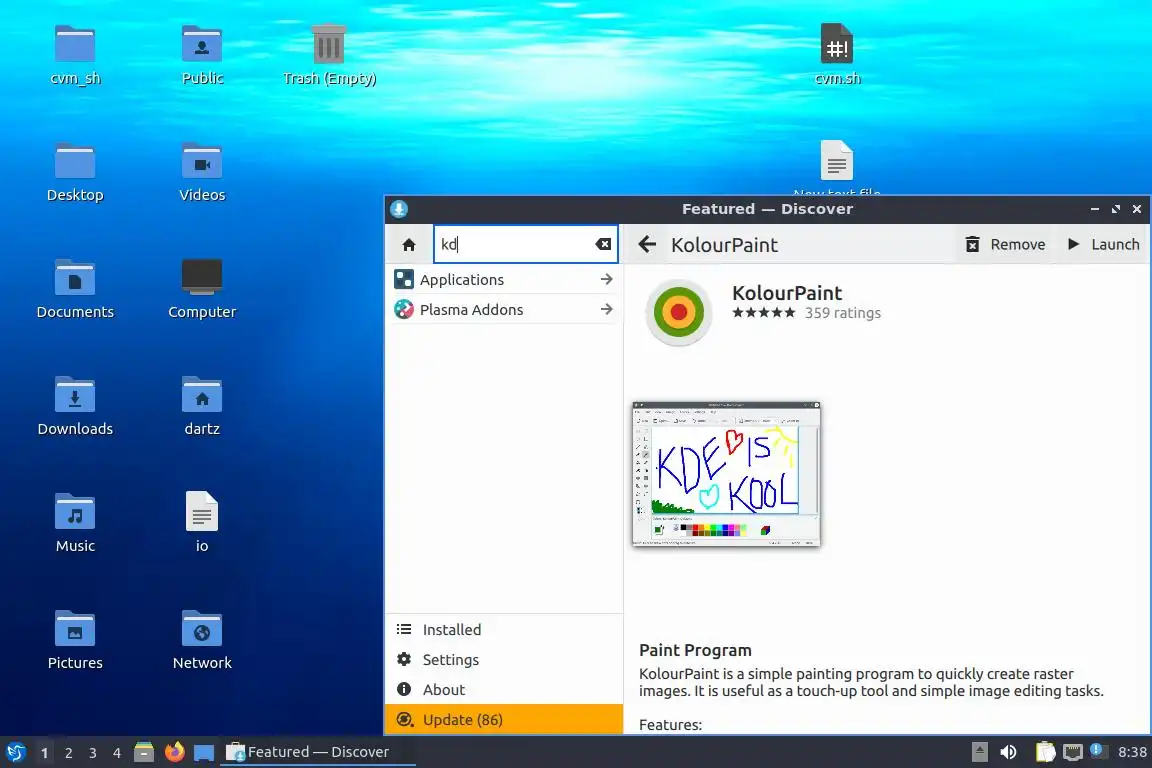Launch Firefox from the taskbar
Screen dimensions: 1152x768
[x=175, y=752]
